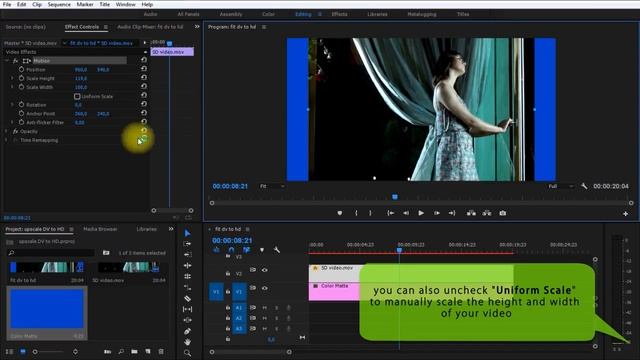Select the Slide tool

[187, 320]
